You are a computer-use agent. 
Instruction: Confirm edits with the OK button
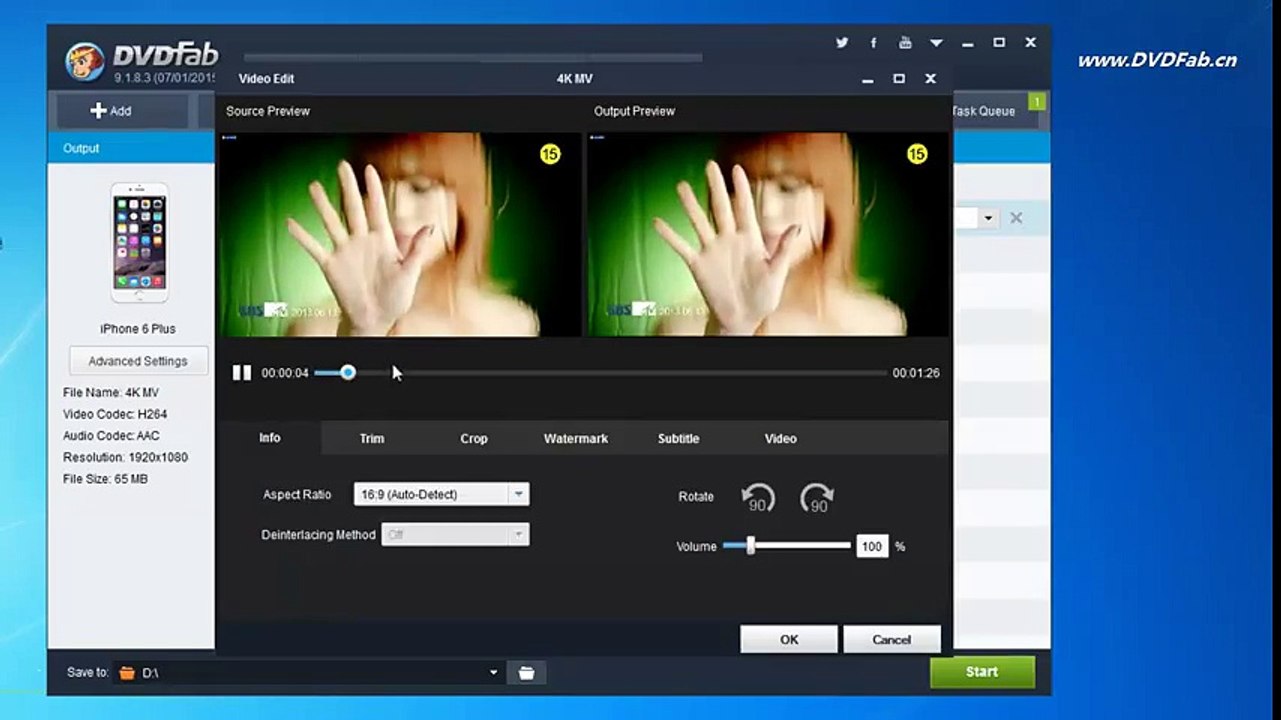point(789,640)
